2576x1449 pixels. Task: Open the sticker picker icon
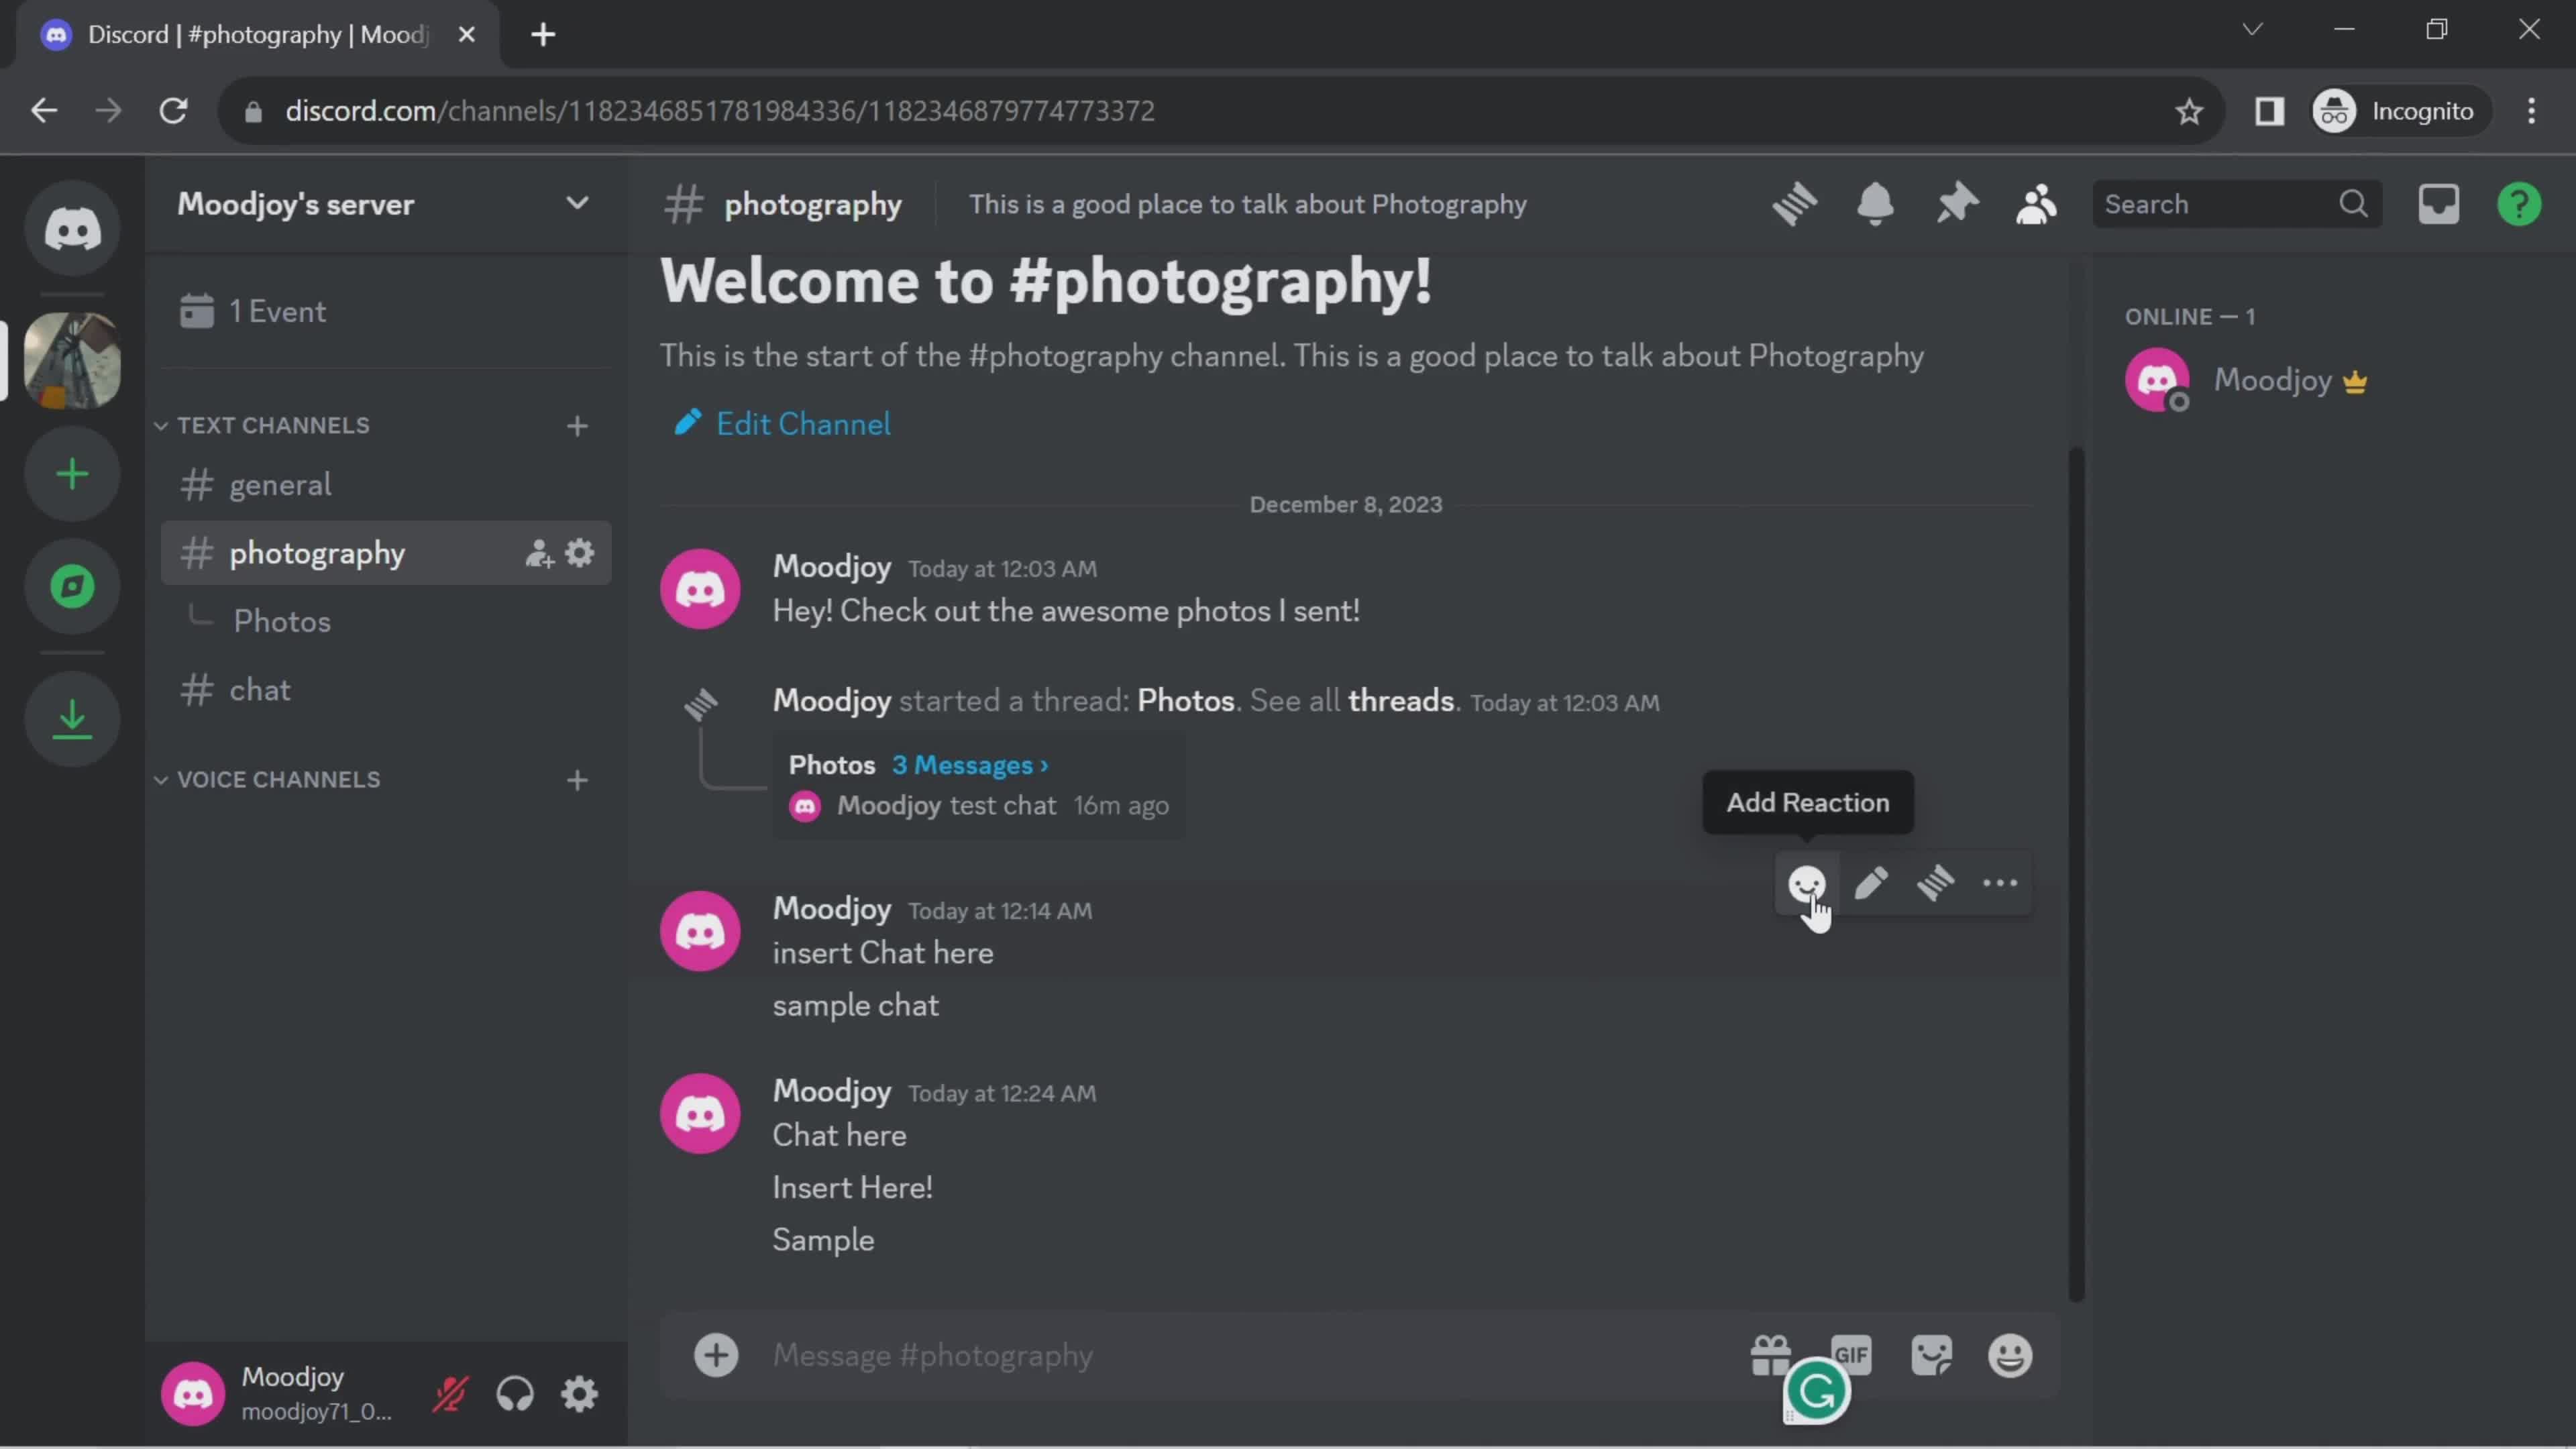pos(1931,1355)
